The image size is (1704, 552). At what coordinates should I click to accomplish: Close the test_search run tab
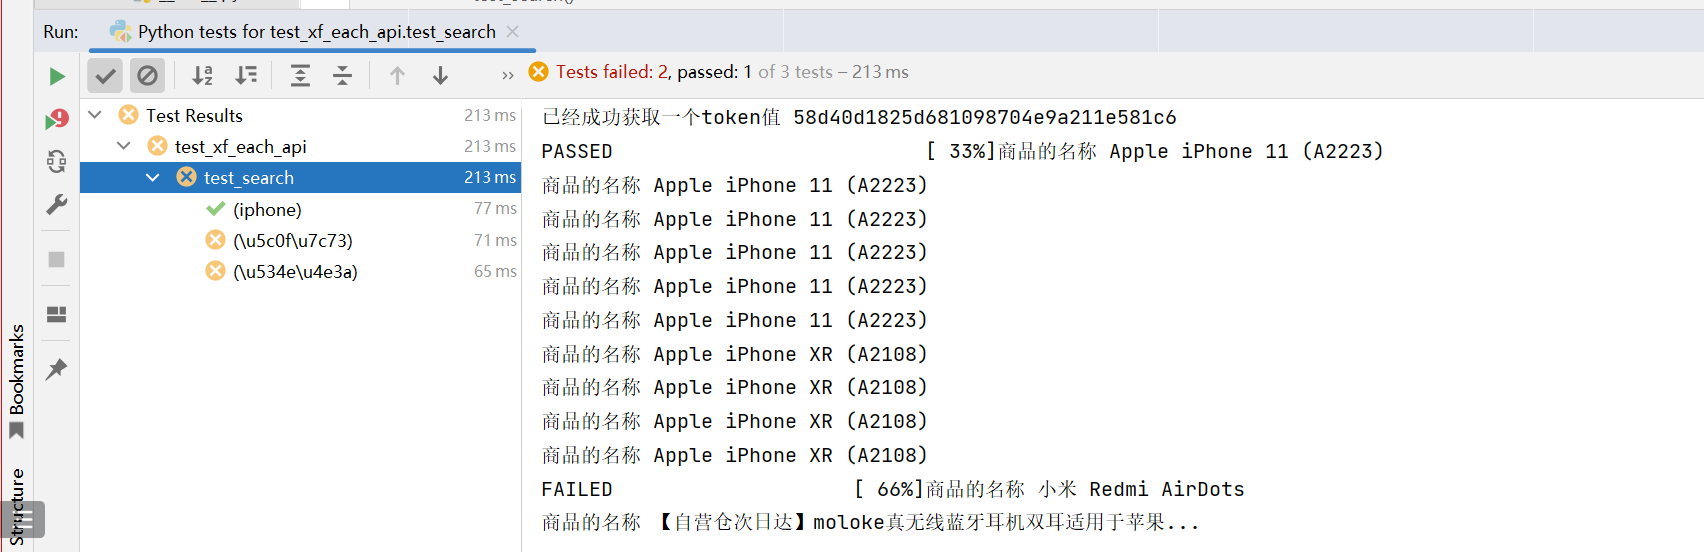click(513, 32)
